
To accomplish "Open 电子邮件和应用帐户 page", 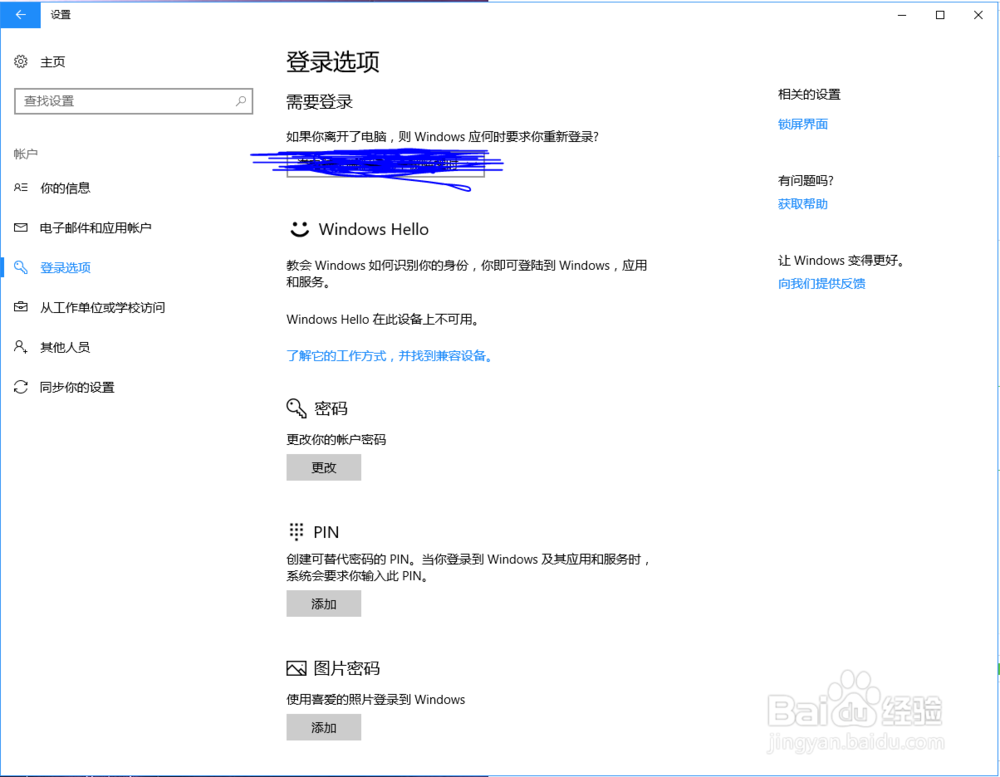I will click(x=96, y=228).
